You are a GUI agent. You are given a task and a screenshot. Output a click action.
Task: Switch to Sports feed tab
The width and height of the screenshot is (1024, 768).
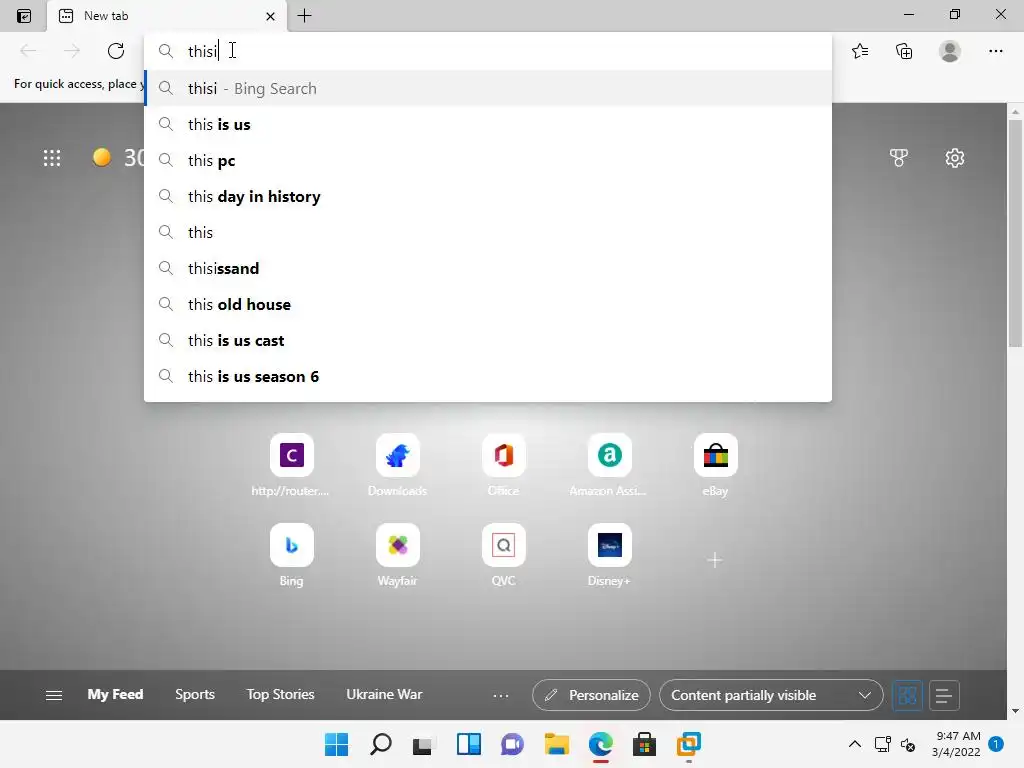195,694
